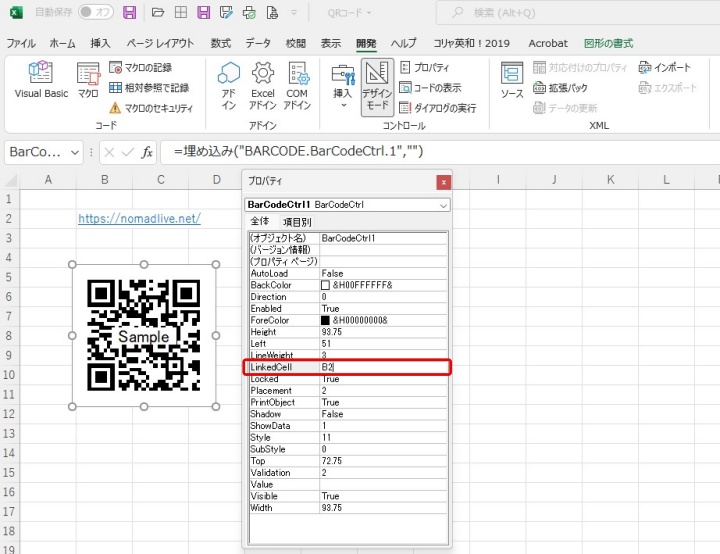Open the COM add-ins manager
The width and height of the screenshot is (720, 554).
pyautogui.click(x=297, y=86)
